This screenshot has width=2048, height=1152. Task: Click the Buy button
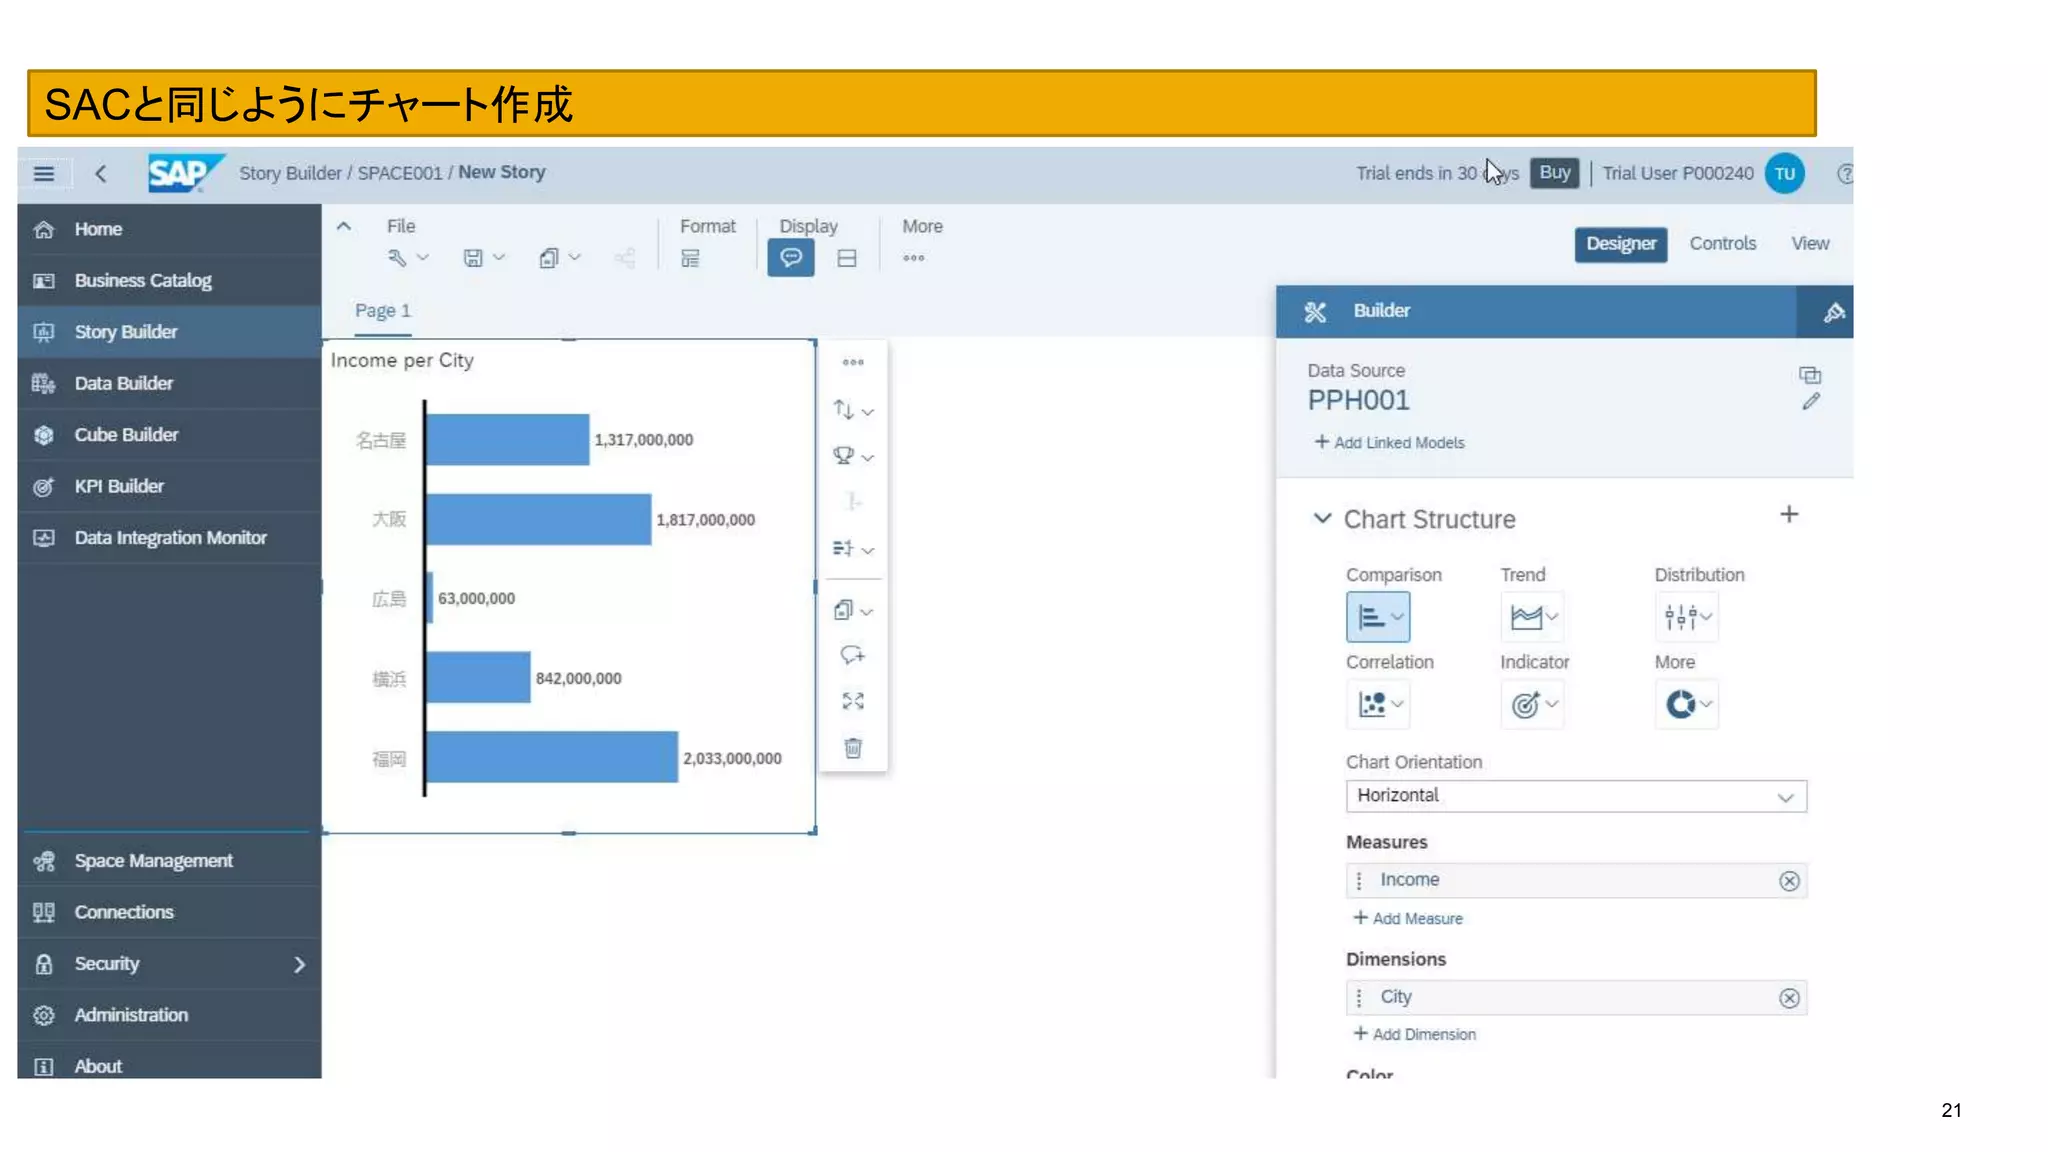1554,173
